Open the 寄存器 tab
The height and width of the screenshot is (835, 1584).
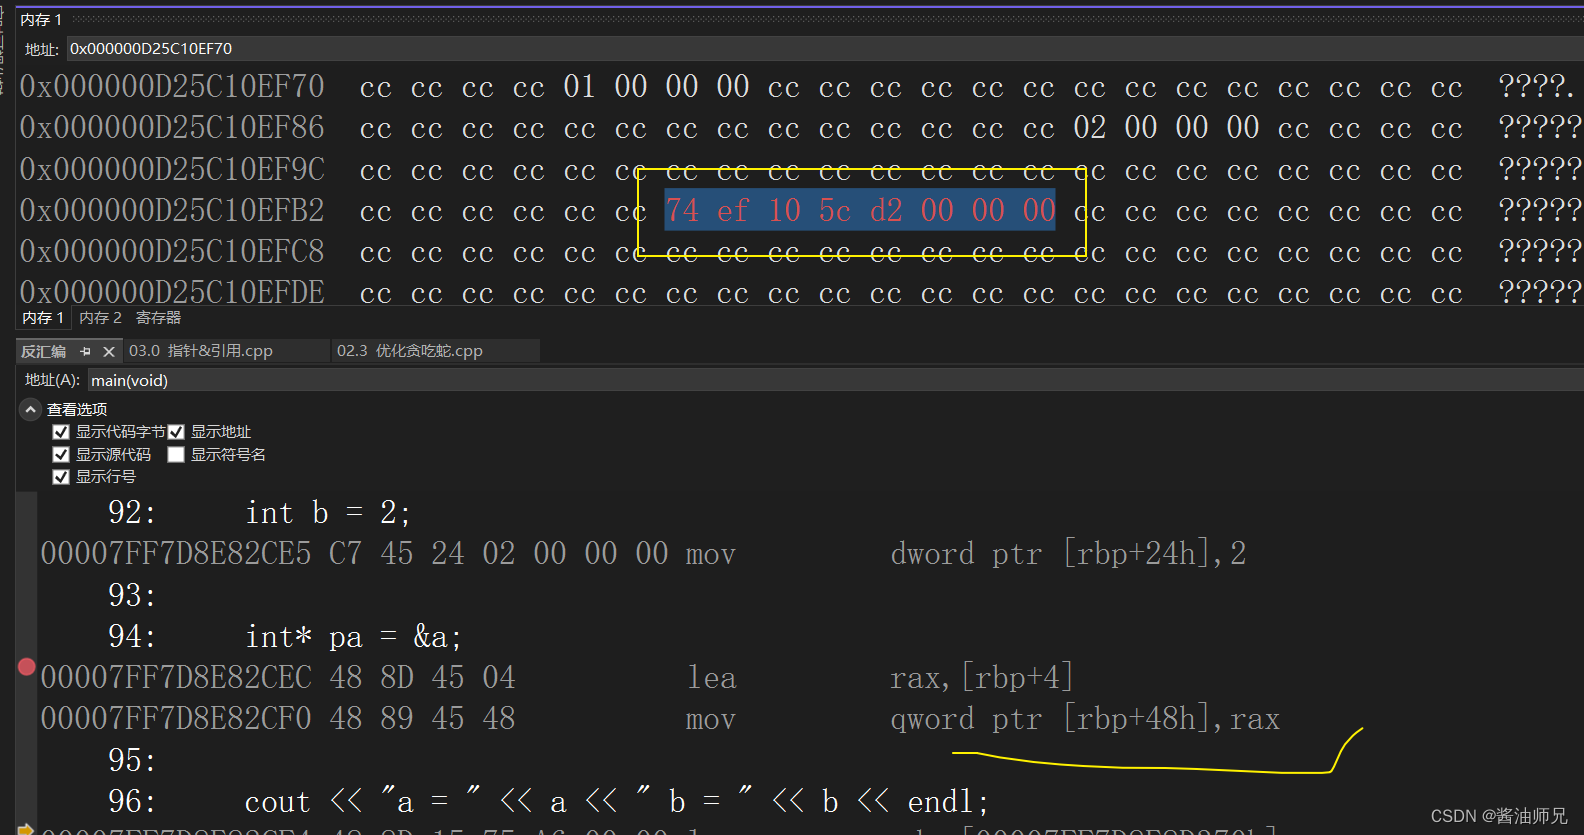coord(158,318)
